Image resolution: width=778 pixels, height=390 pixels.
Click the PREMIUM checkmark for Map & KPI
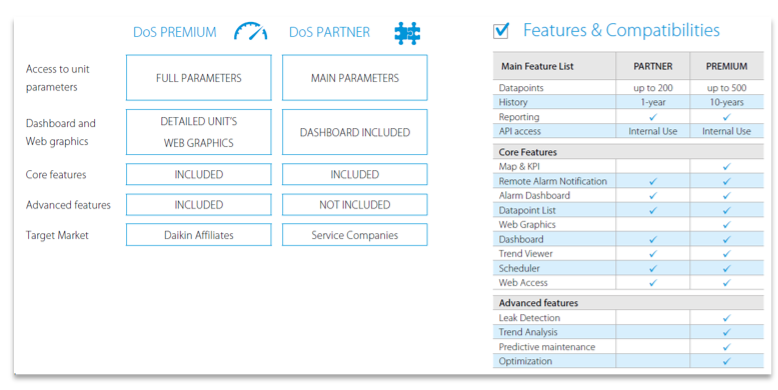click(726, 167)
